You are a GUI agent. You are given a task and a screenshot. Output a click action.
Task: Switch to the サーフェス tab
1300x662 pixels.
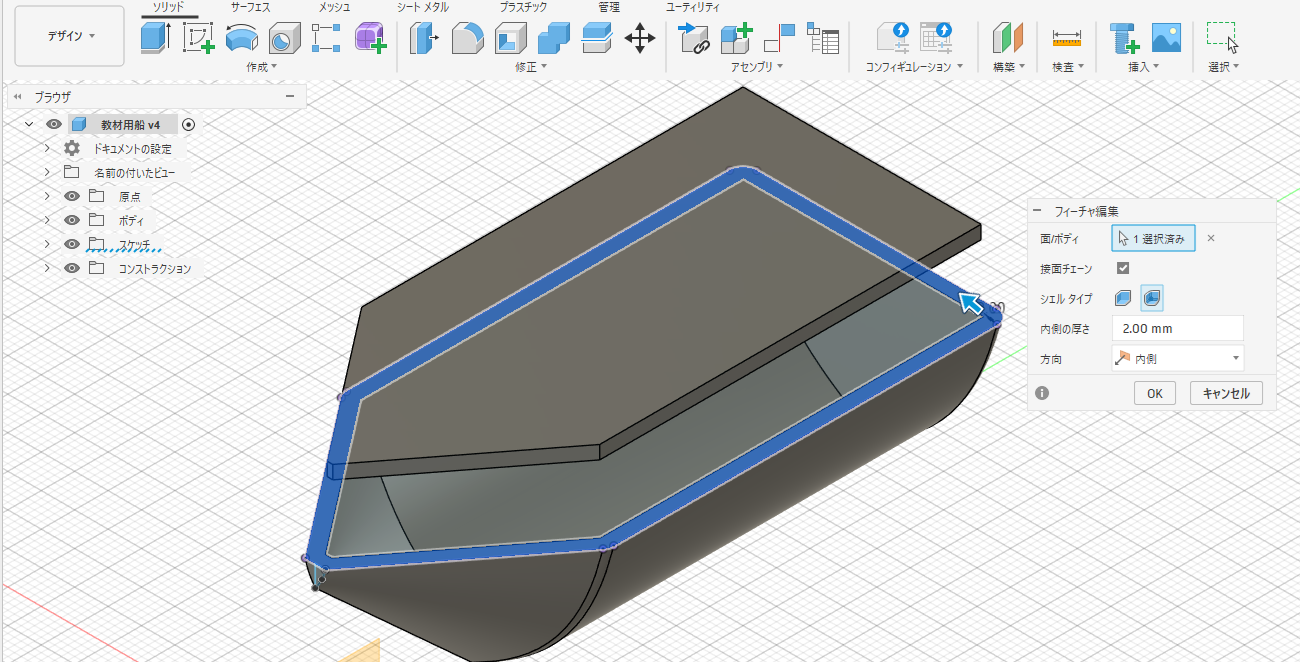click(x=250, y=7)
